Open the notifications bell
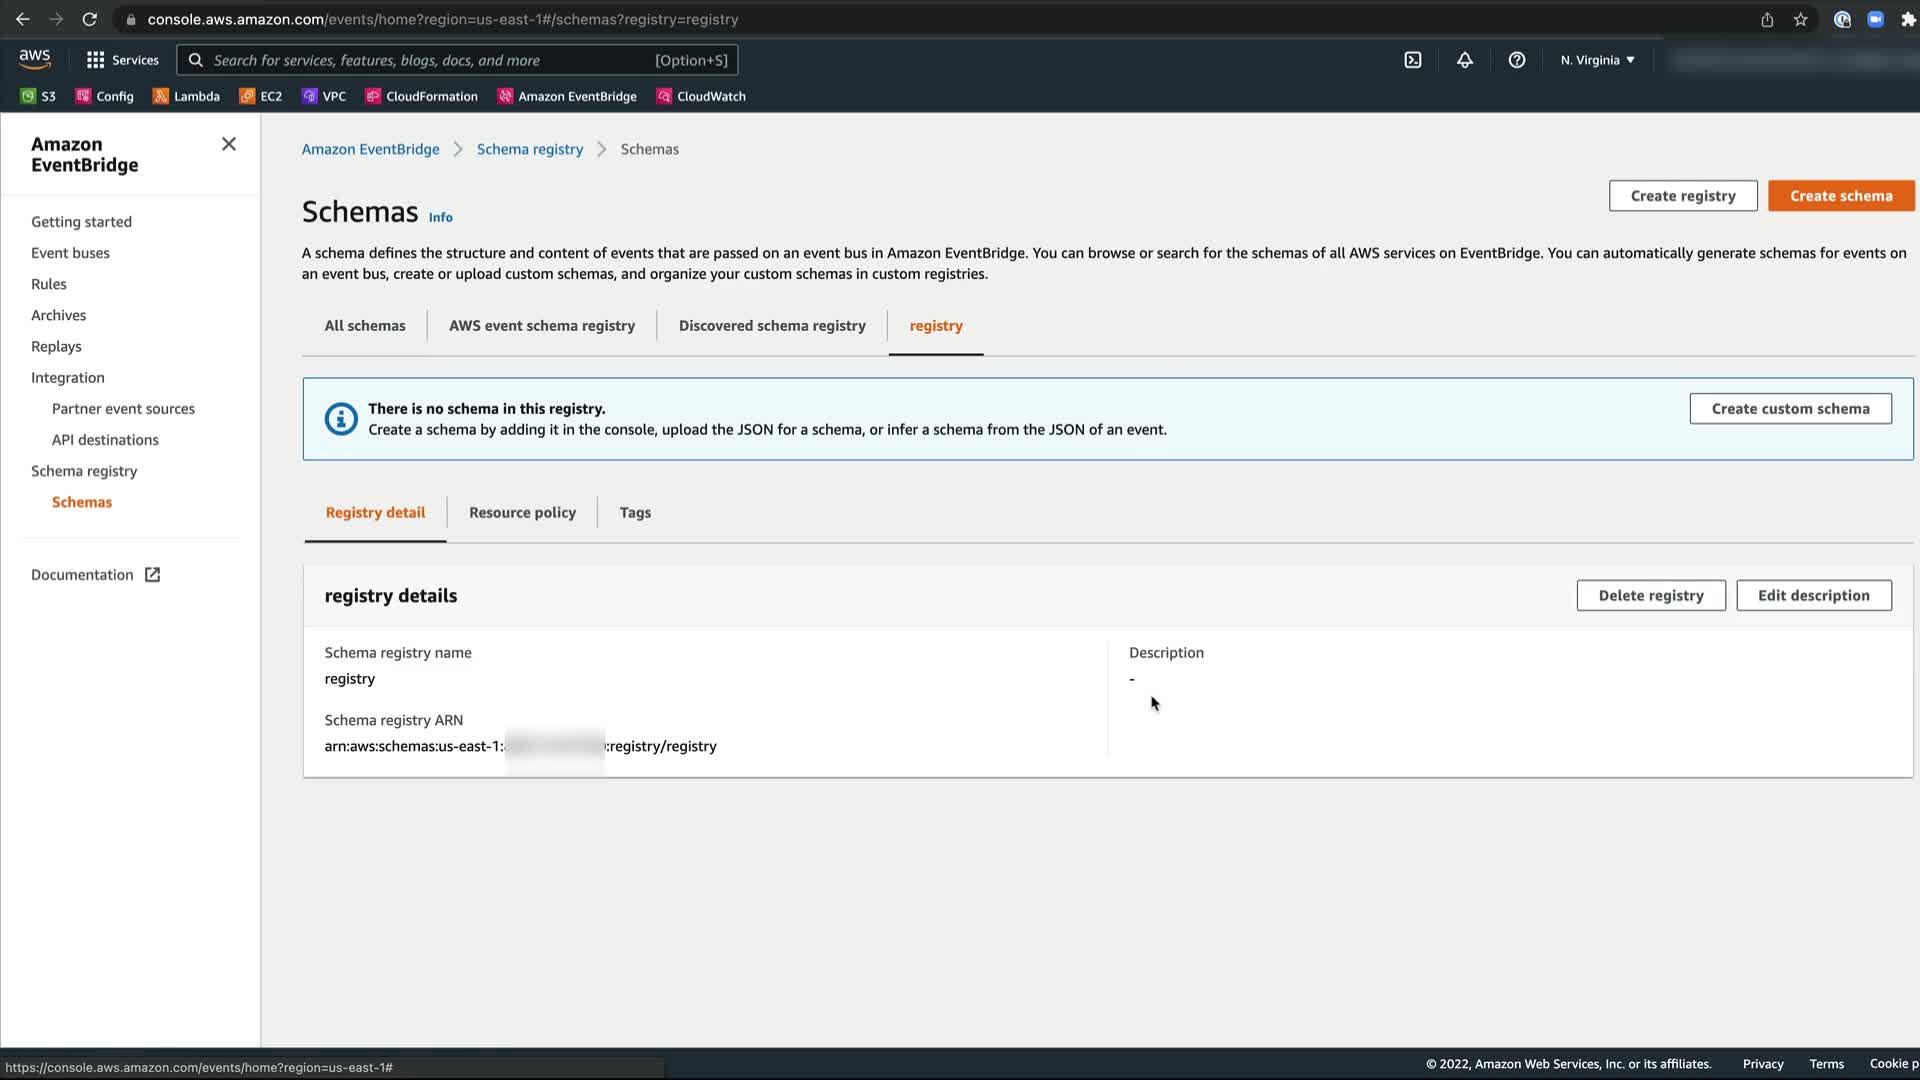 pos(1465,60)
